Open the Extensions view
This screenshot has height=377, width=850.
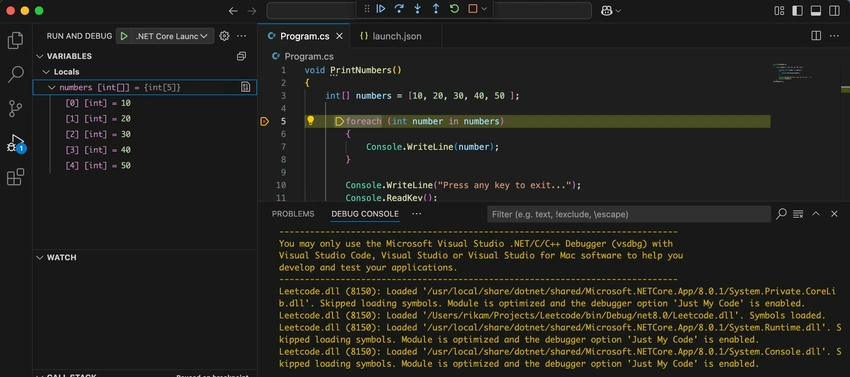[x=16, y=177]
